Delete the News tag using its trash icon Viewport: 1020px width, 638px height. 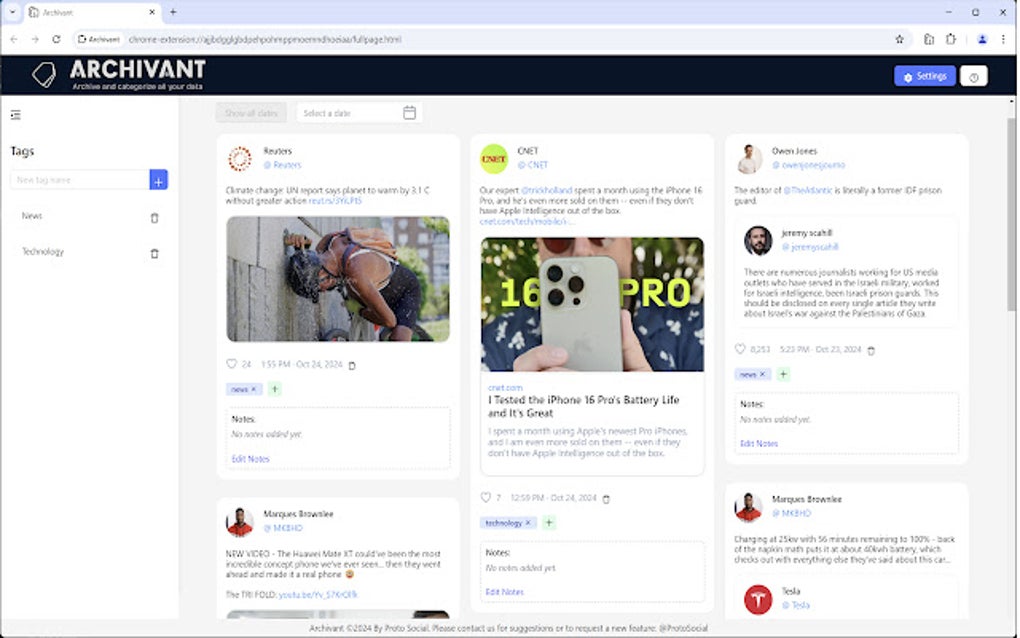pos(154,218)
